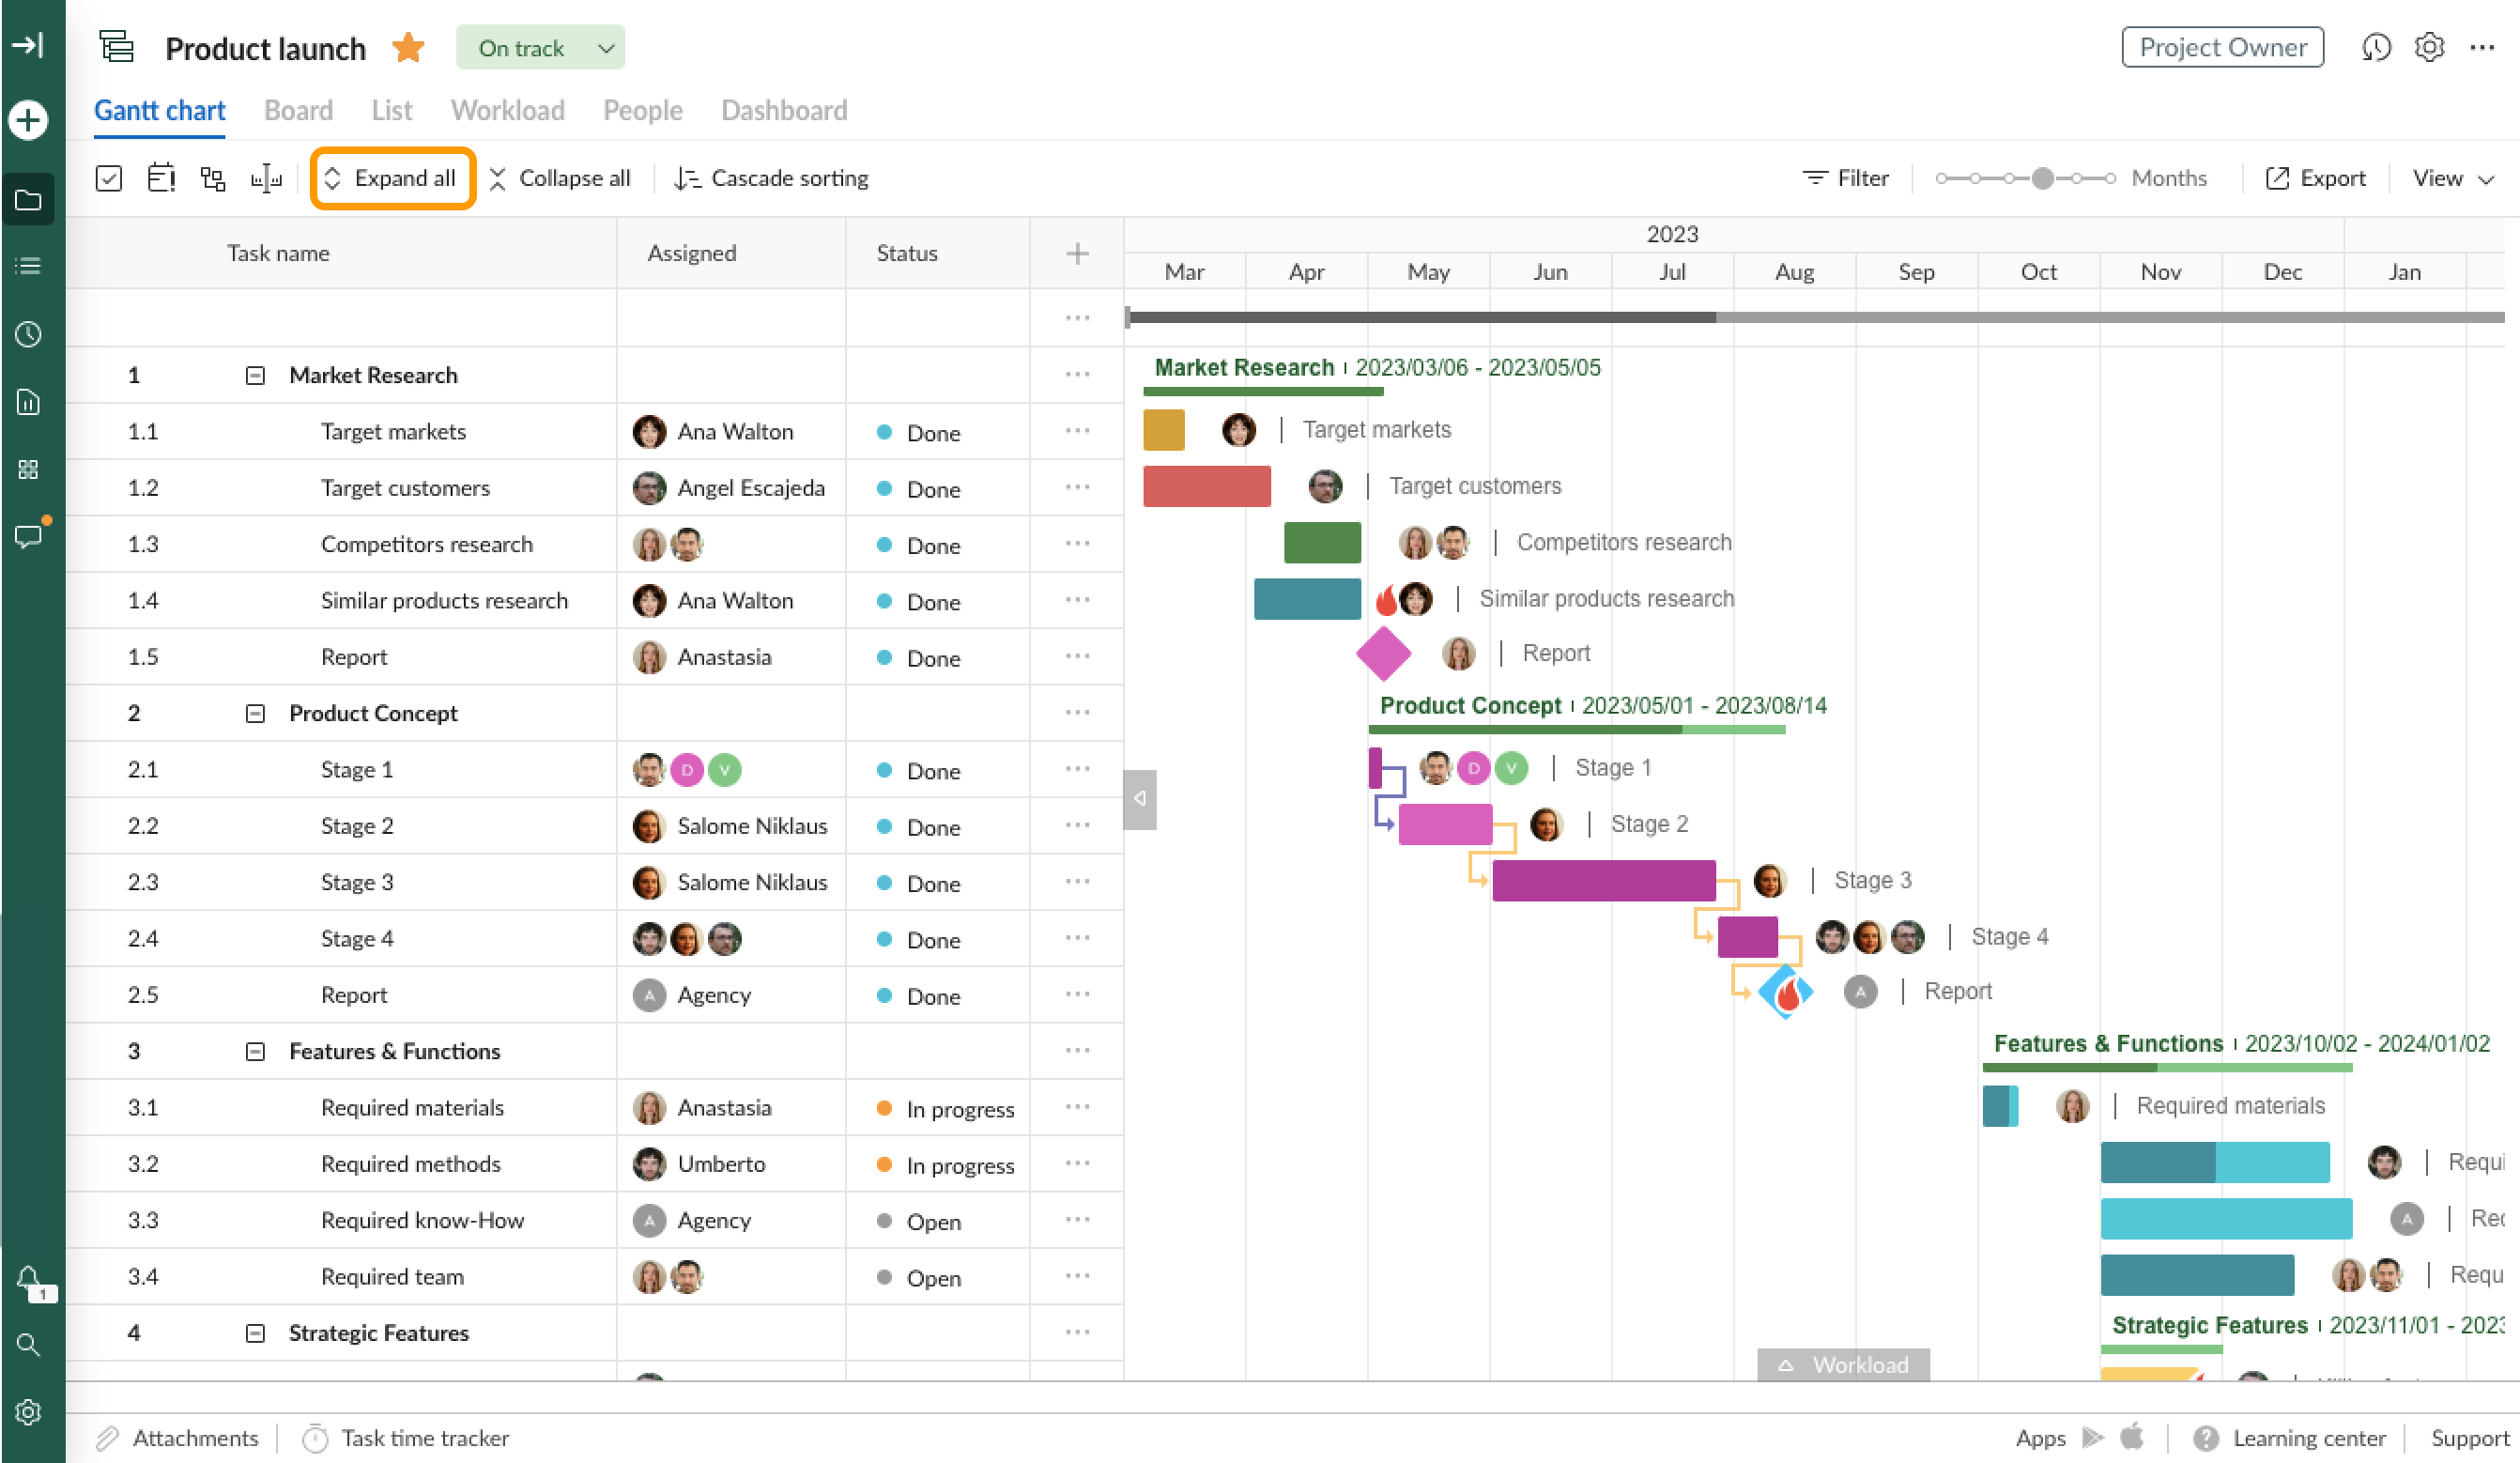Screen dimensions: 2520x1463
Task: Click the search magnifier in sidebar
Action: pos(28,1344)
